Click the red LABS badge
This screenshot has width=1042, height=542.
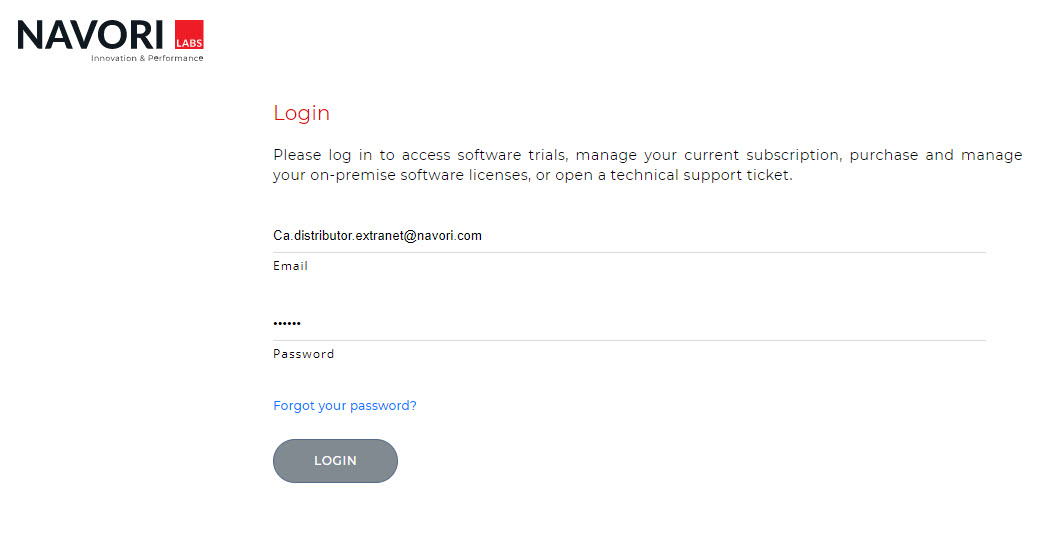(189, 36)
